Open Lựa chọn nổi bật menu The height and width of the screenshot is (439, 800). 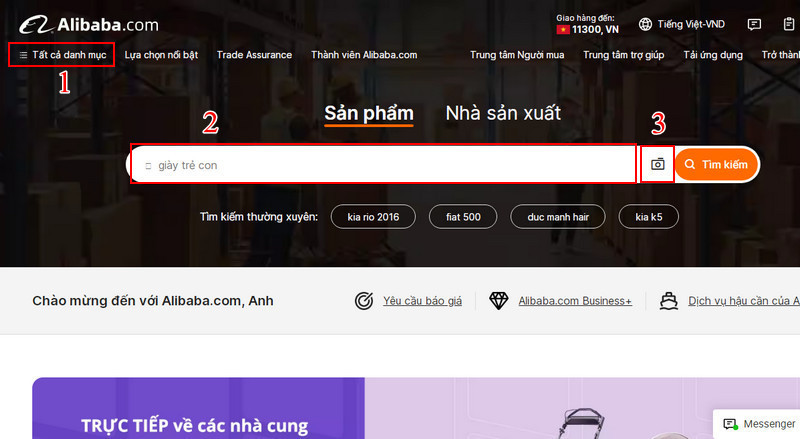[x=161, y=55]
